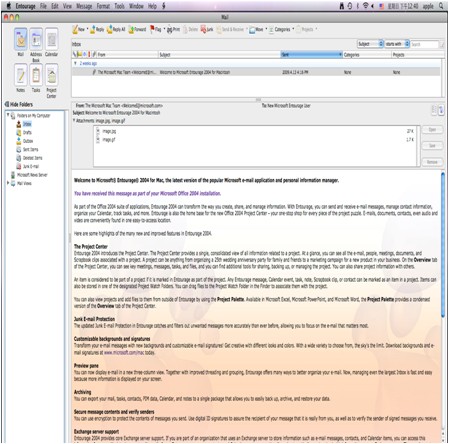Open the Tasks view
The height and width of the screenshot is (444, 449).
36,75
